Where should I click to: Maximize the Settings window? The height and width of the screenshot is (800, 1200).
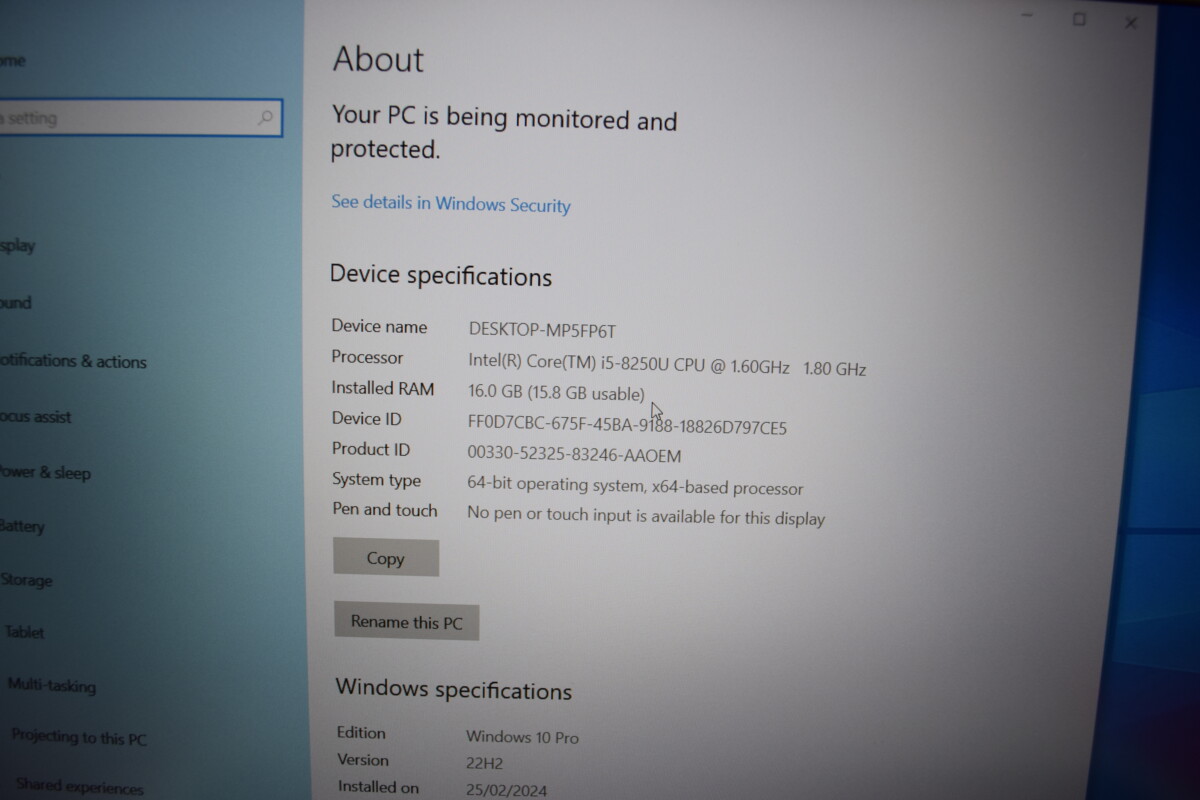click(x=1079, y=19)
